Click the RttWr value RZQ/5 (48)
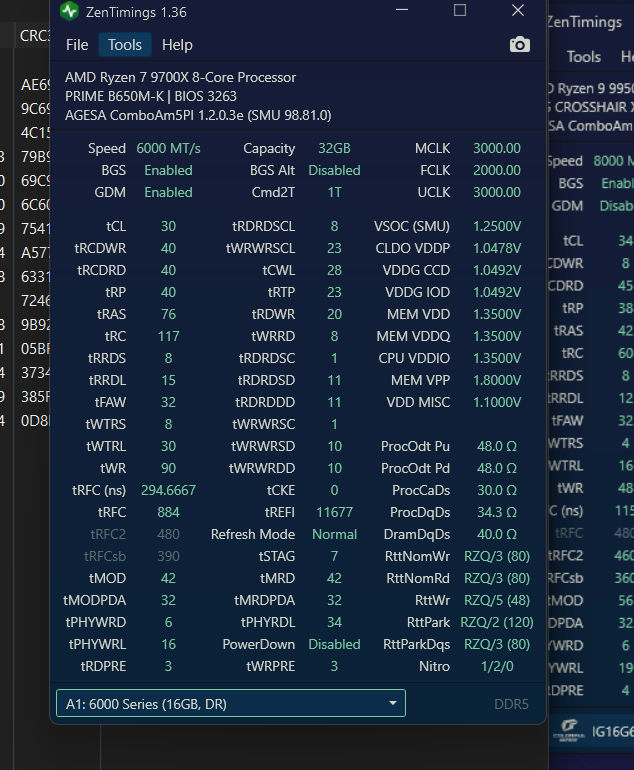 click(497, 600)
